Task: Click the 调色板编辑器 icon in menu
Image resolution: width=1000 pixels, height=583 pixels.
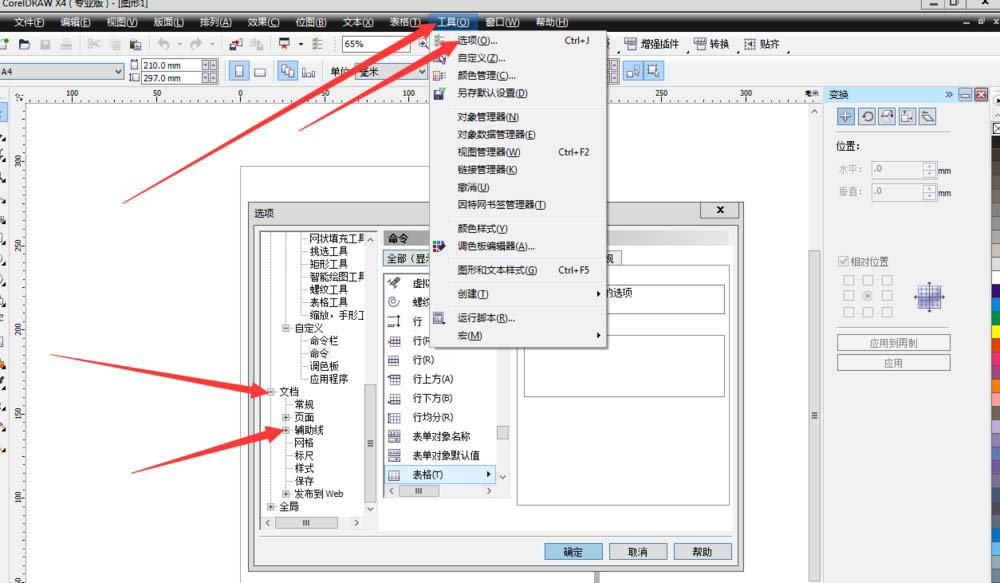Action: tap(439, 246)
